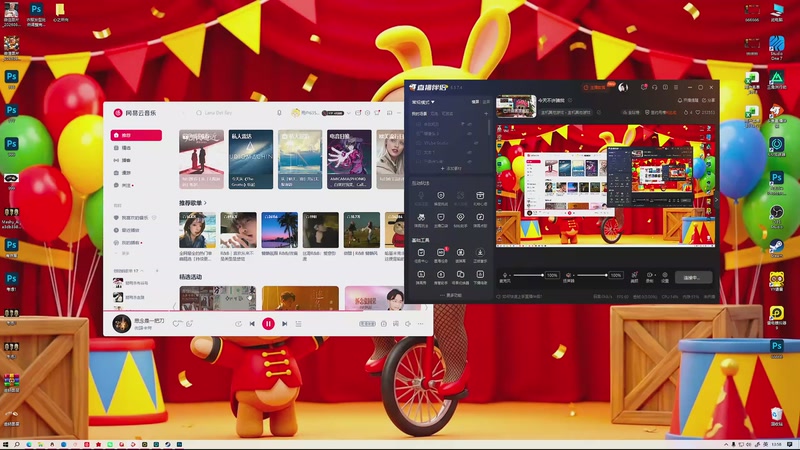The width and height of the screenshot is (800, 450).
Task: Select the portrait orientation option in streaming panel
Action: point(486,102)
